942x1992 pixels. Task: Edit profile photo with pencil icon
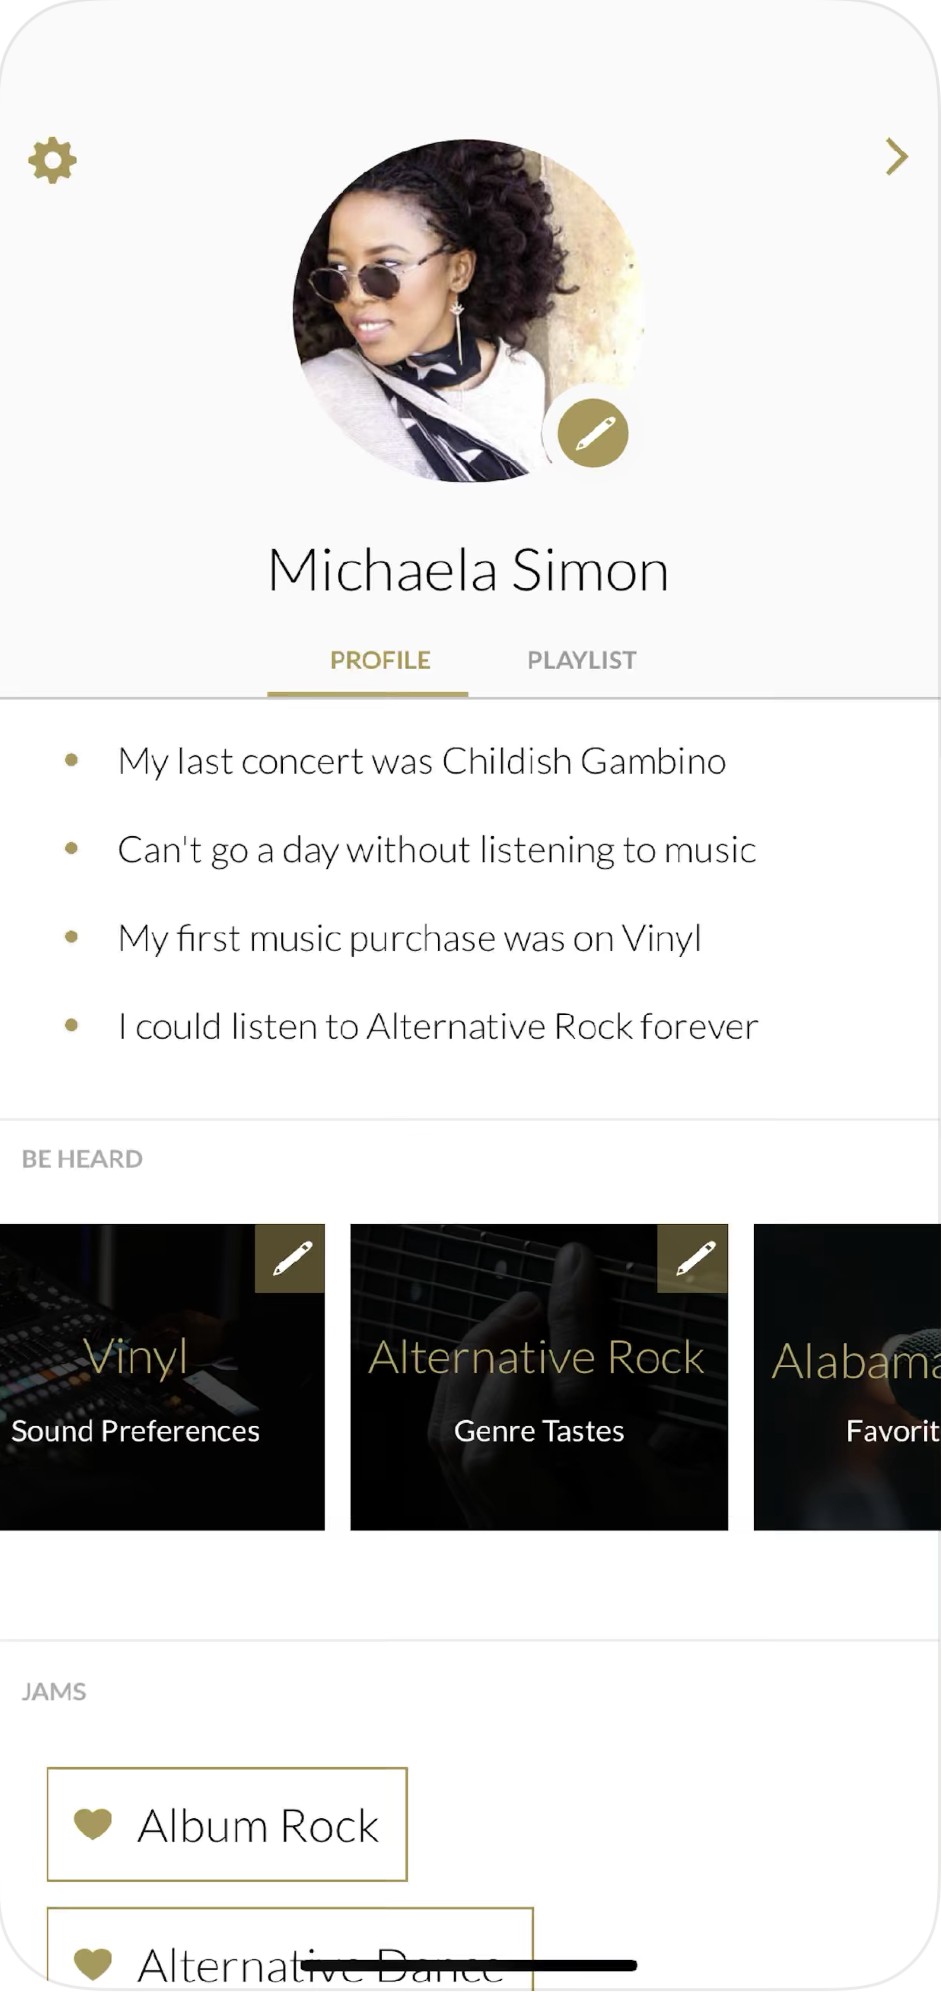[593, 433]
